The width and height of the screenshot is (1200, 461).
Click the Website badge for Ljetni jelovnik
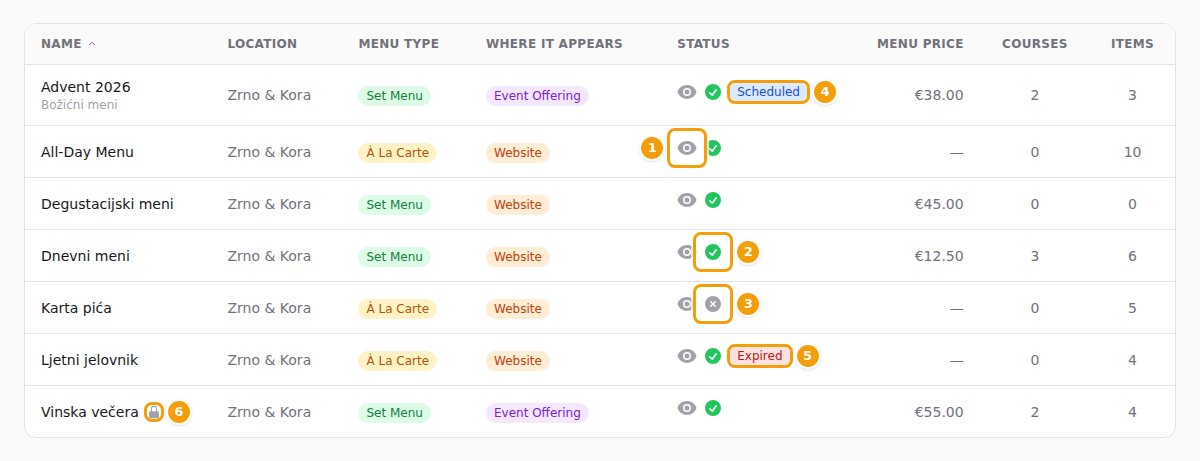[518, 361]
